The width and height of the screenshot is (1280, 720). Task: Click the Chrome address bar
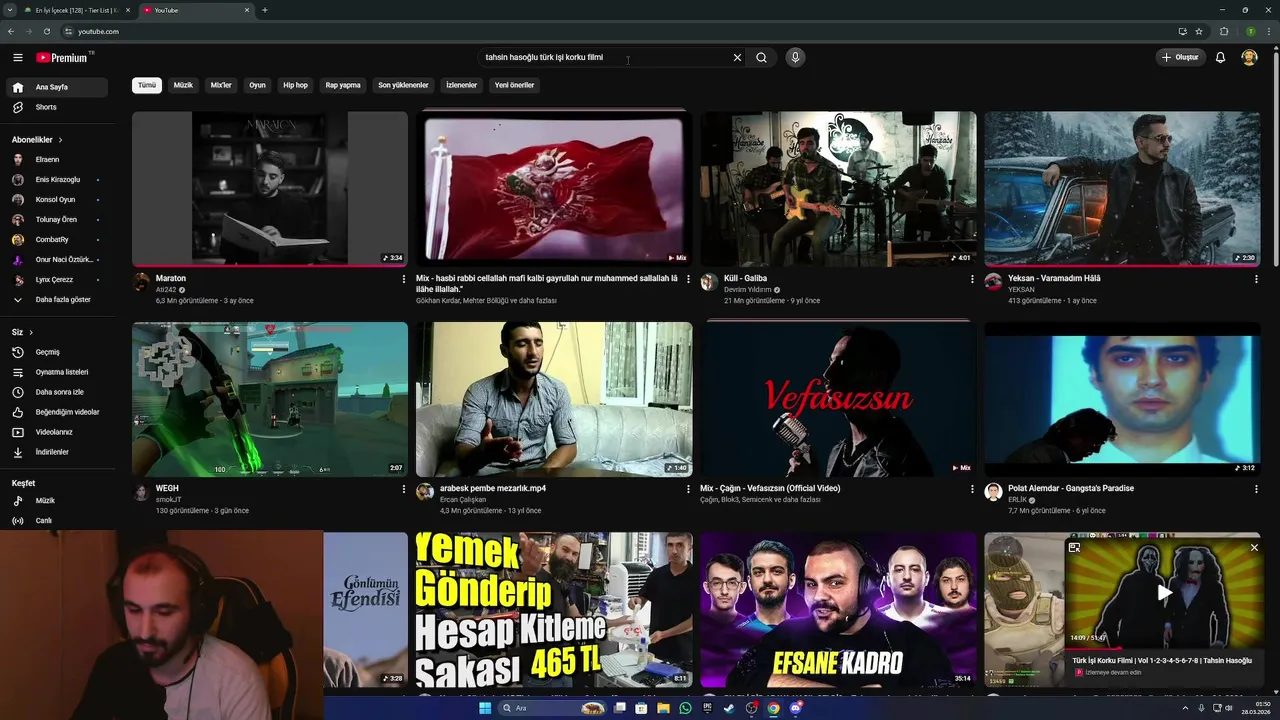620,31
